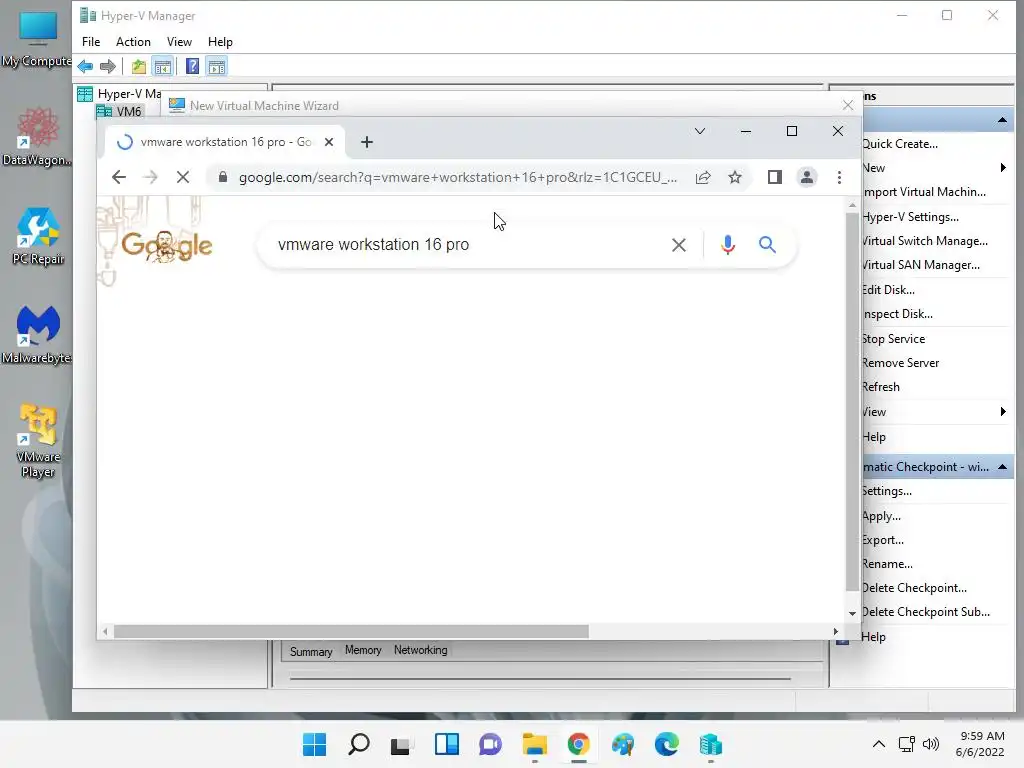Toggle the show/hide action pane toolbar icon

(x=217, y=66)
